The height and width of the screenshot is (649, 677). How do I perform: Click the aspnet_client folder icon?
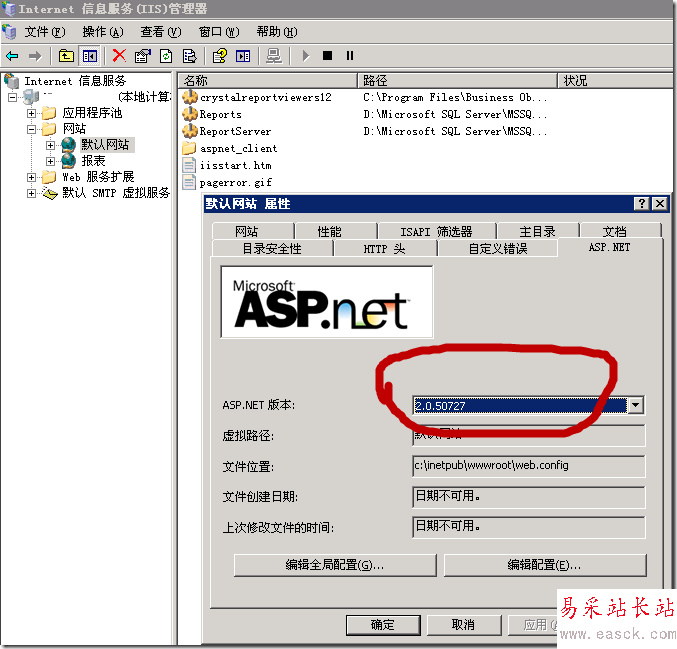pos(189,148)
